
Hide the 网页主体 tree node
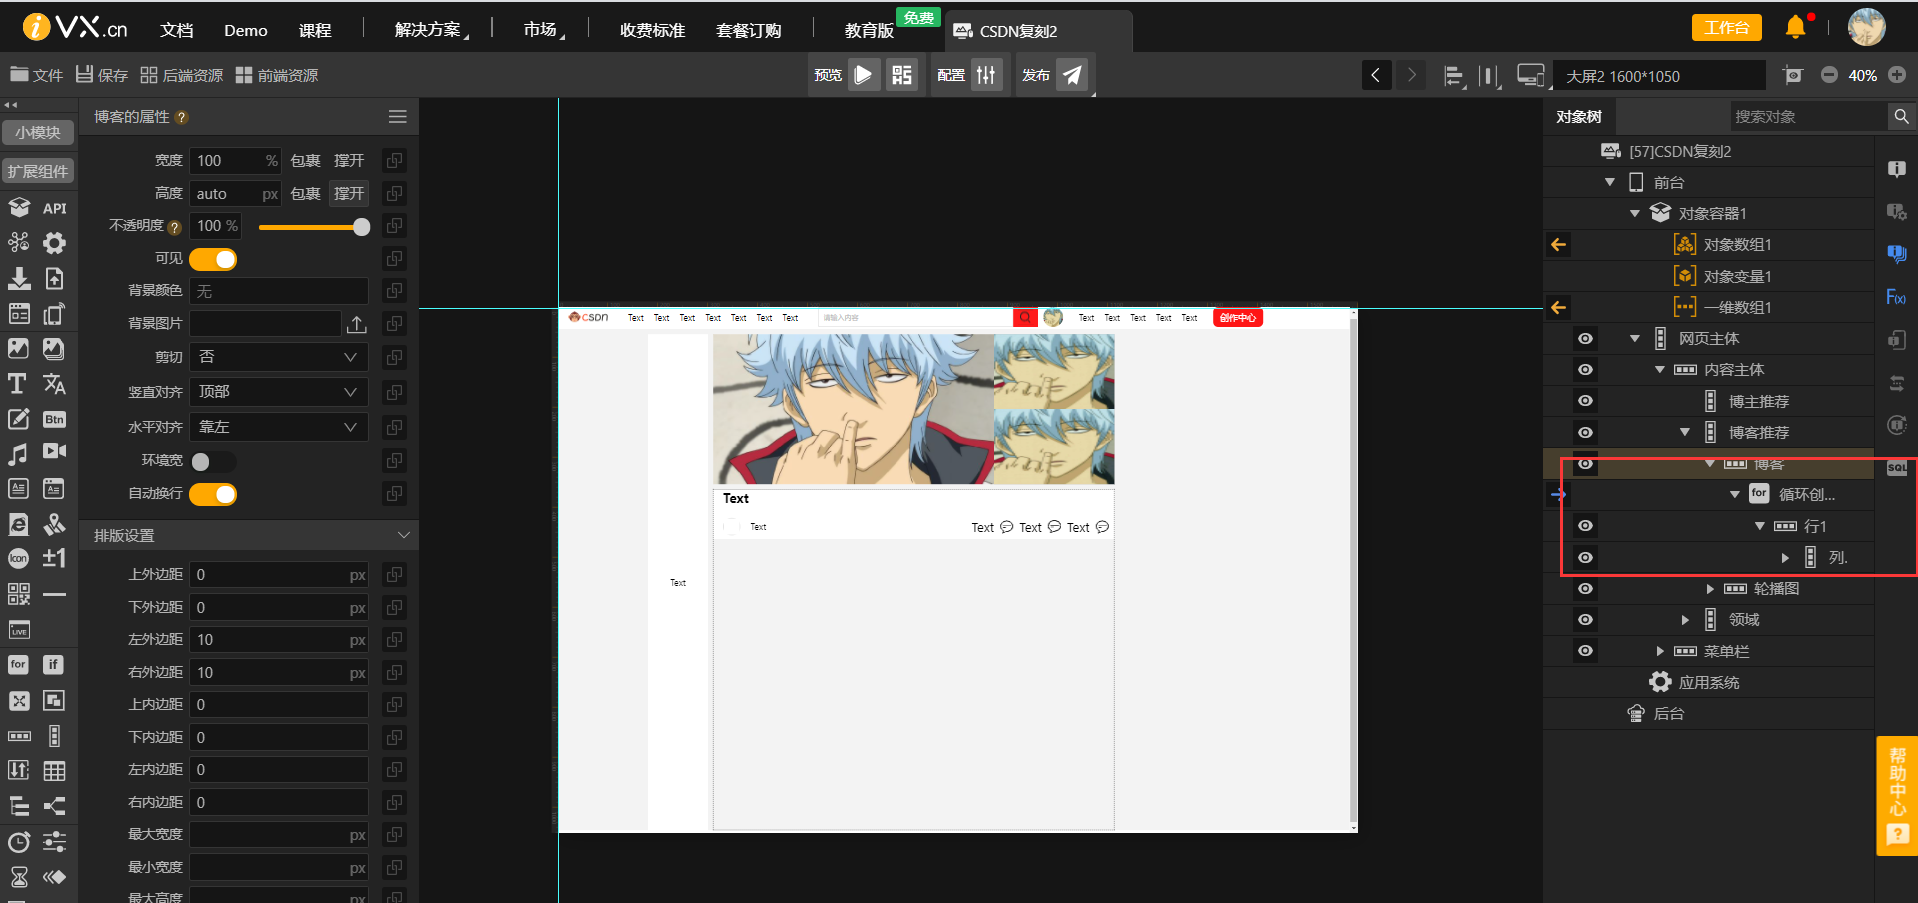pos(1585,338)
